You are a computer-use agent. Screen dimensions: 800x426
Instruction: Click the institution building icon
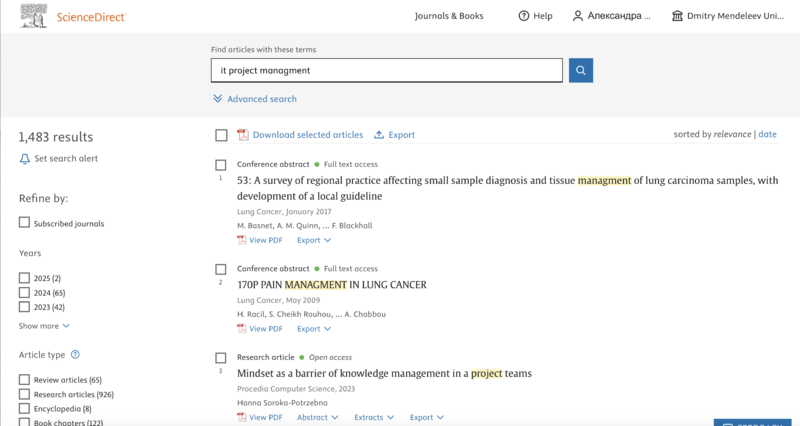click(x=678, y=16)
